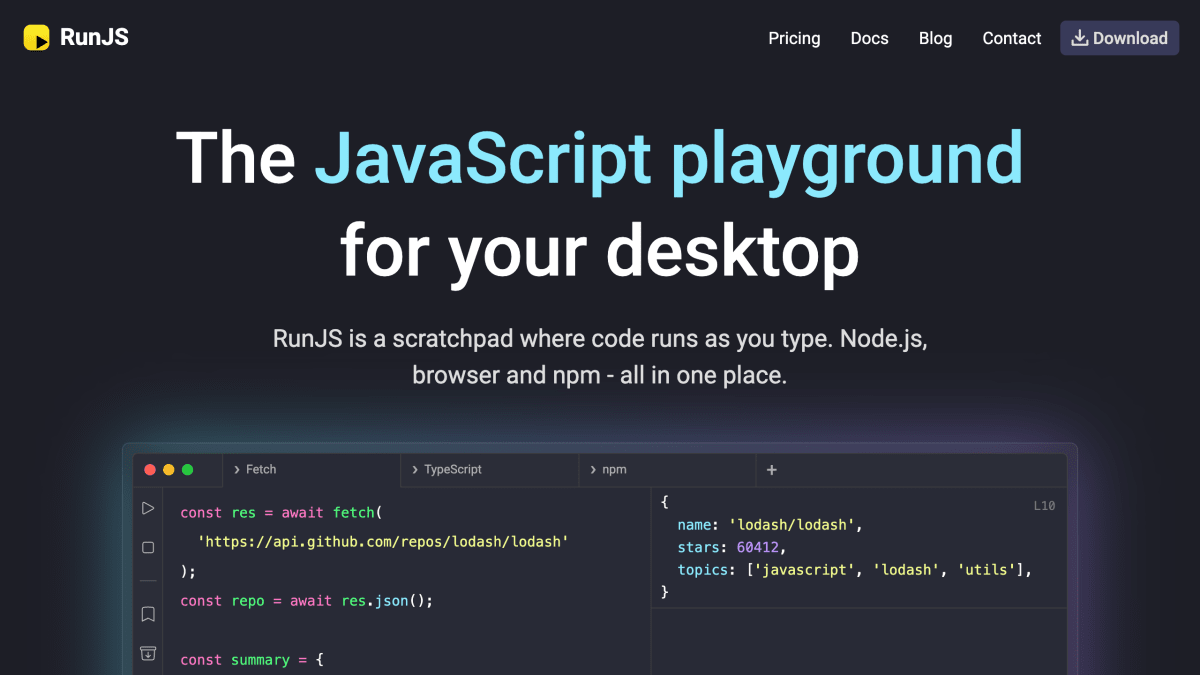Open the Pricing page
This screenshot has width=1200, height=675.
(x=794, y=38)
